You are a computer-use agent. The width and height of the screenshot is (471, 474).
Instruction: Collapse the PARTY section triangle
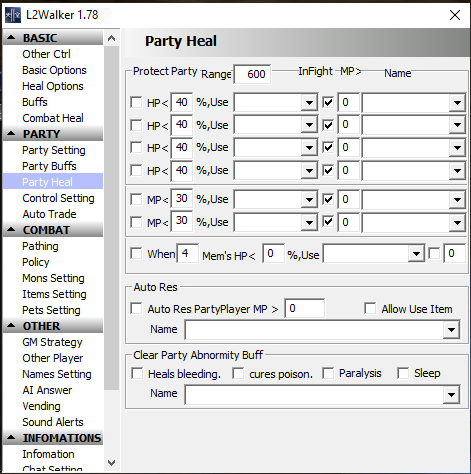pyautogui.click(x=11, y=134)
